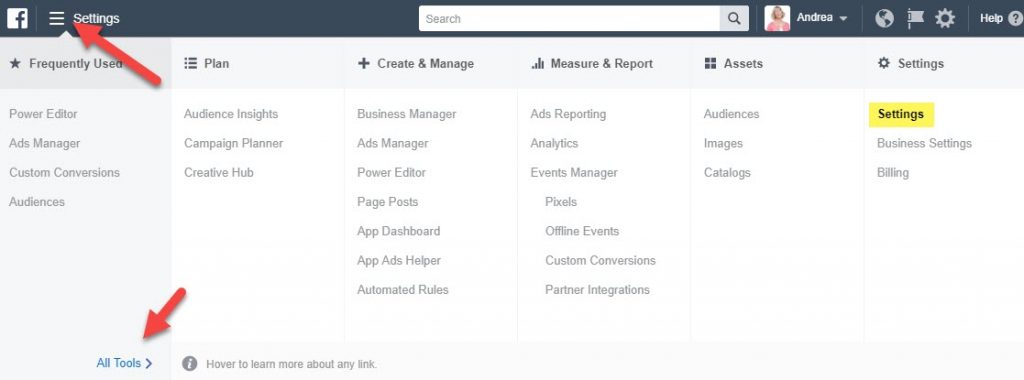This screenshot has height=380, width=1024.
Task: Open Page Posts
Action: click(x=387, y=202)
